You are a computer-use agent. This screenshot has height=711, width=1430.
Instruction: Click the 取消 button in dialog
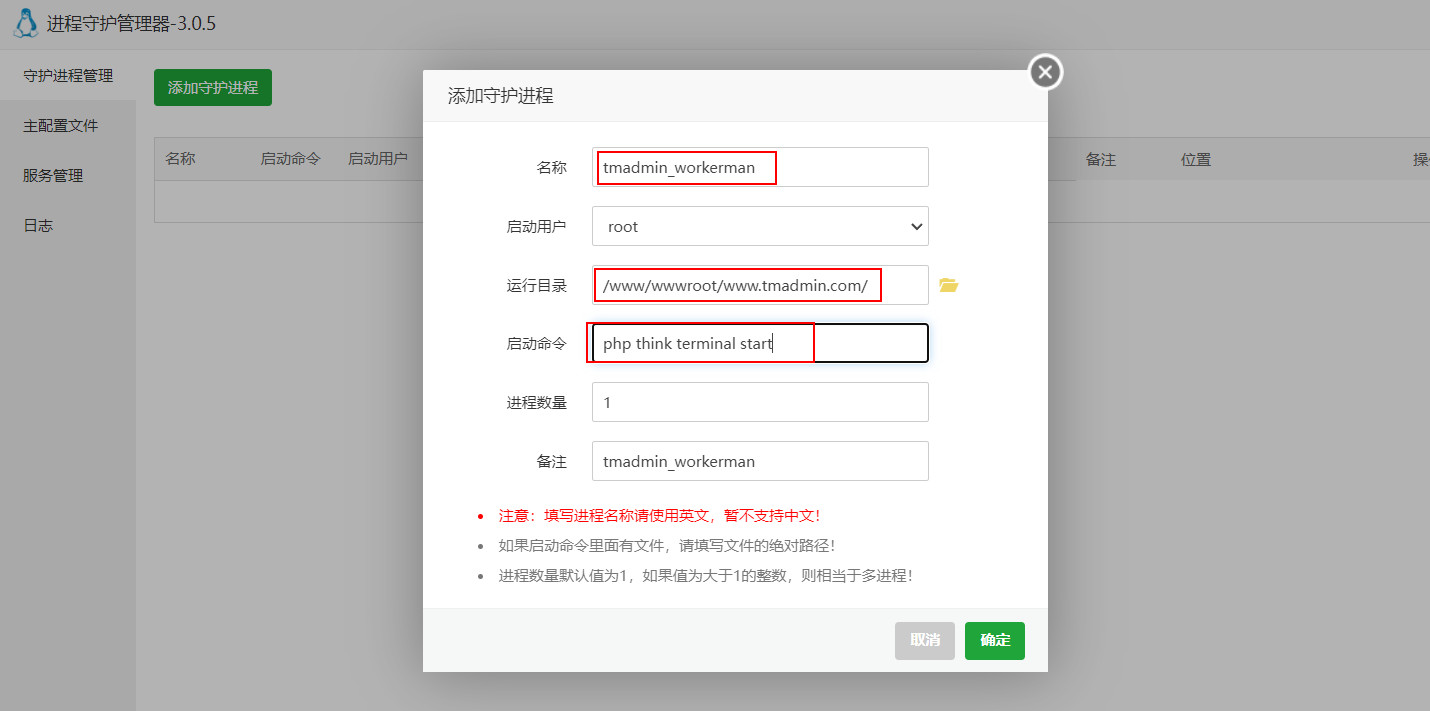click(x=924, y=640)
